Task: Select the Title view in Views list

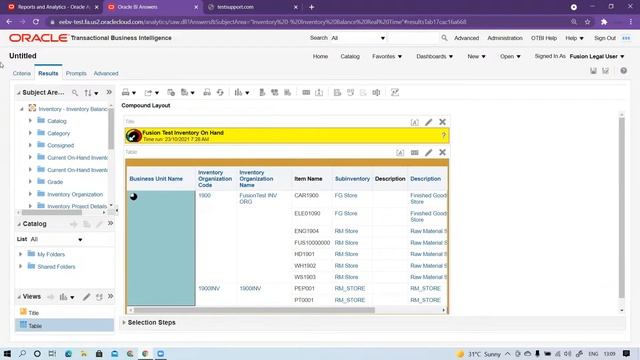Action: coord(64,313)
